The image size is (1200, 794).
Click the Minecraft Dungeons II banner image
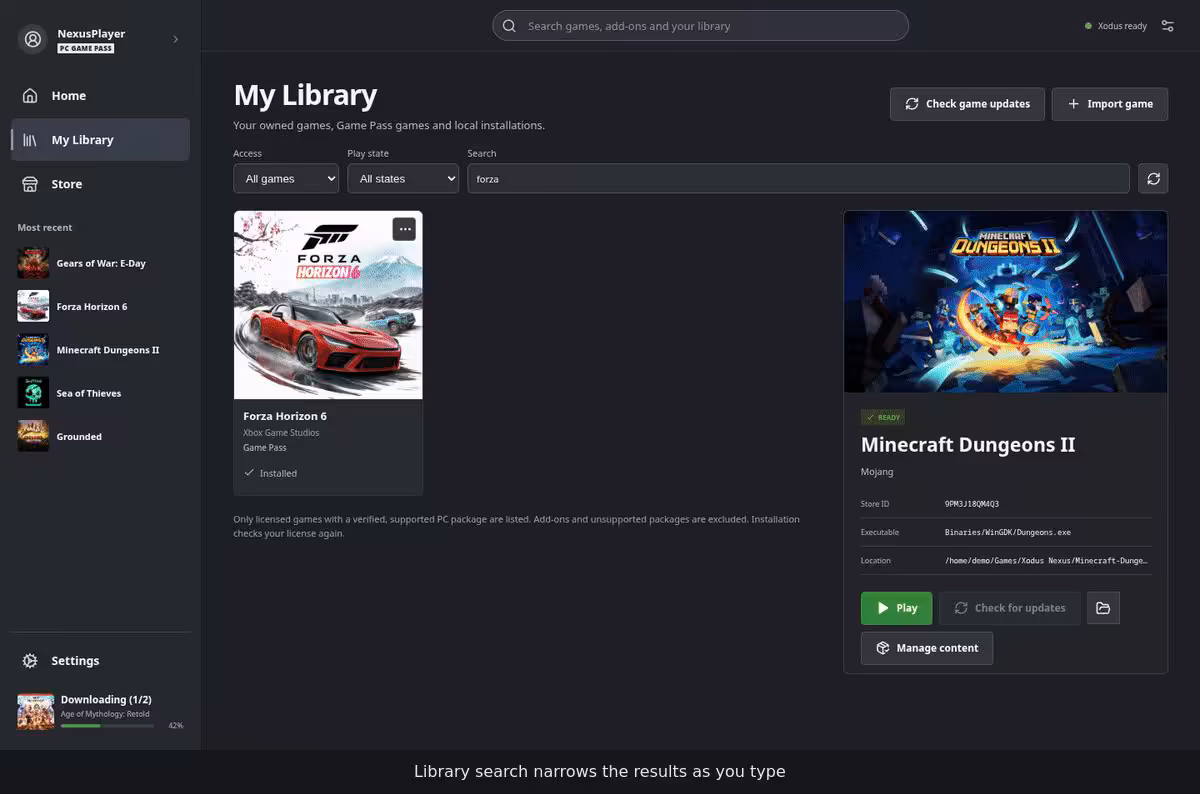[x=1005, y=301]
